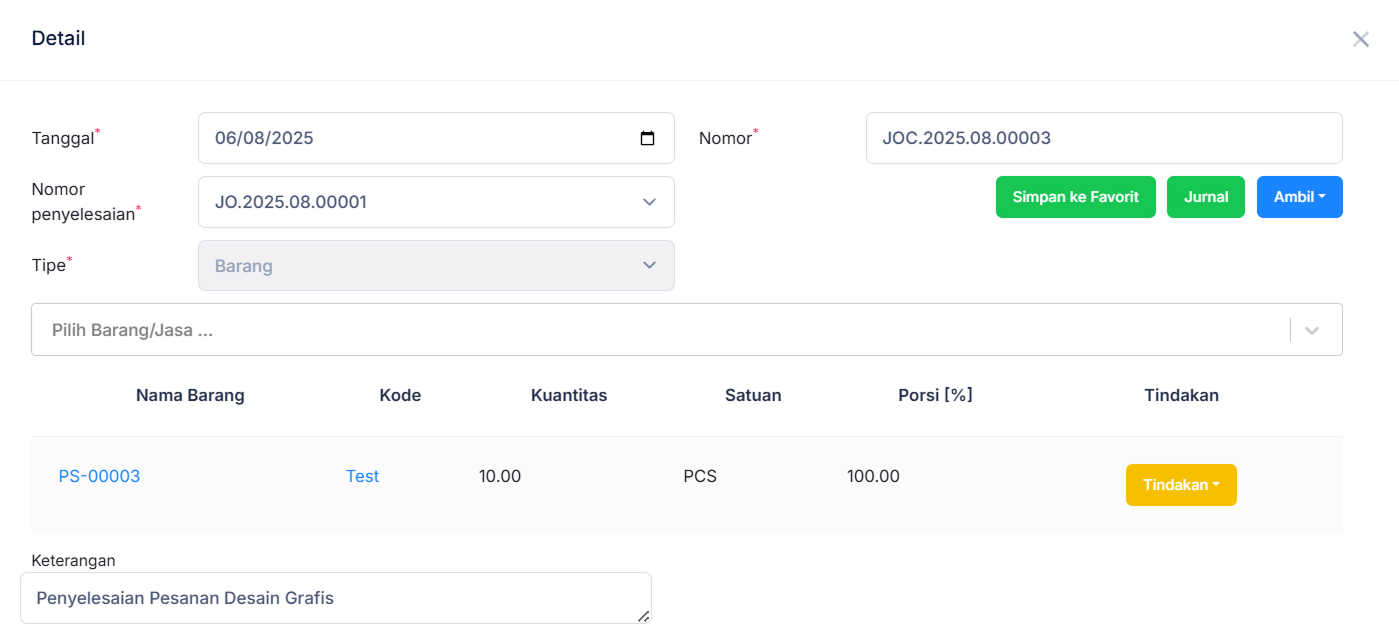Open the calendar picker in the Tanggal field
Image resolution: width=1399 pixels, height=636 pixels.
coord(647,139)
